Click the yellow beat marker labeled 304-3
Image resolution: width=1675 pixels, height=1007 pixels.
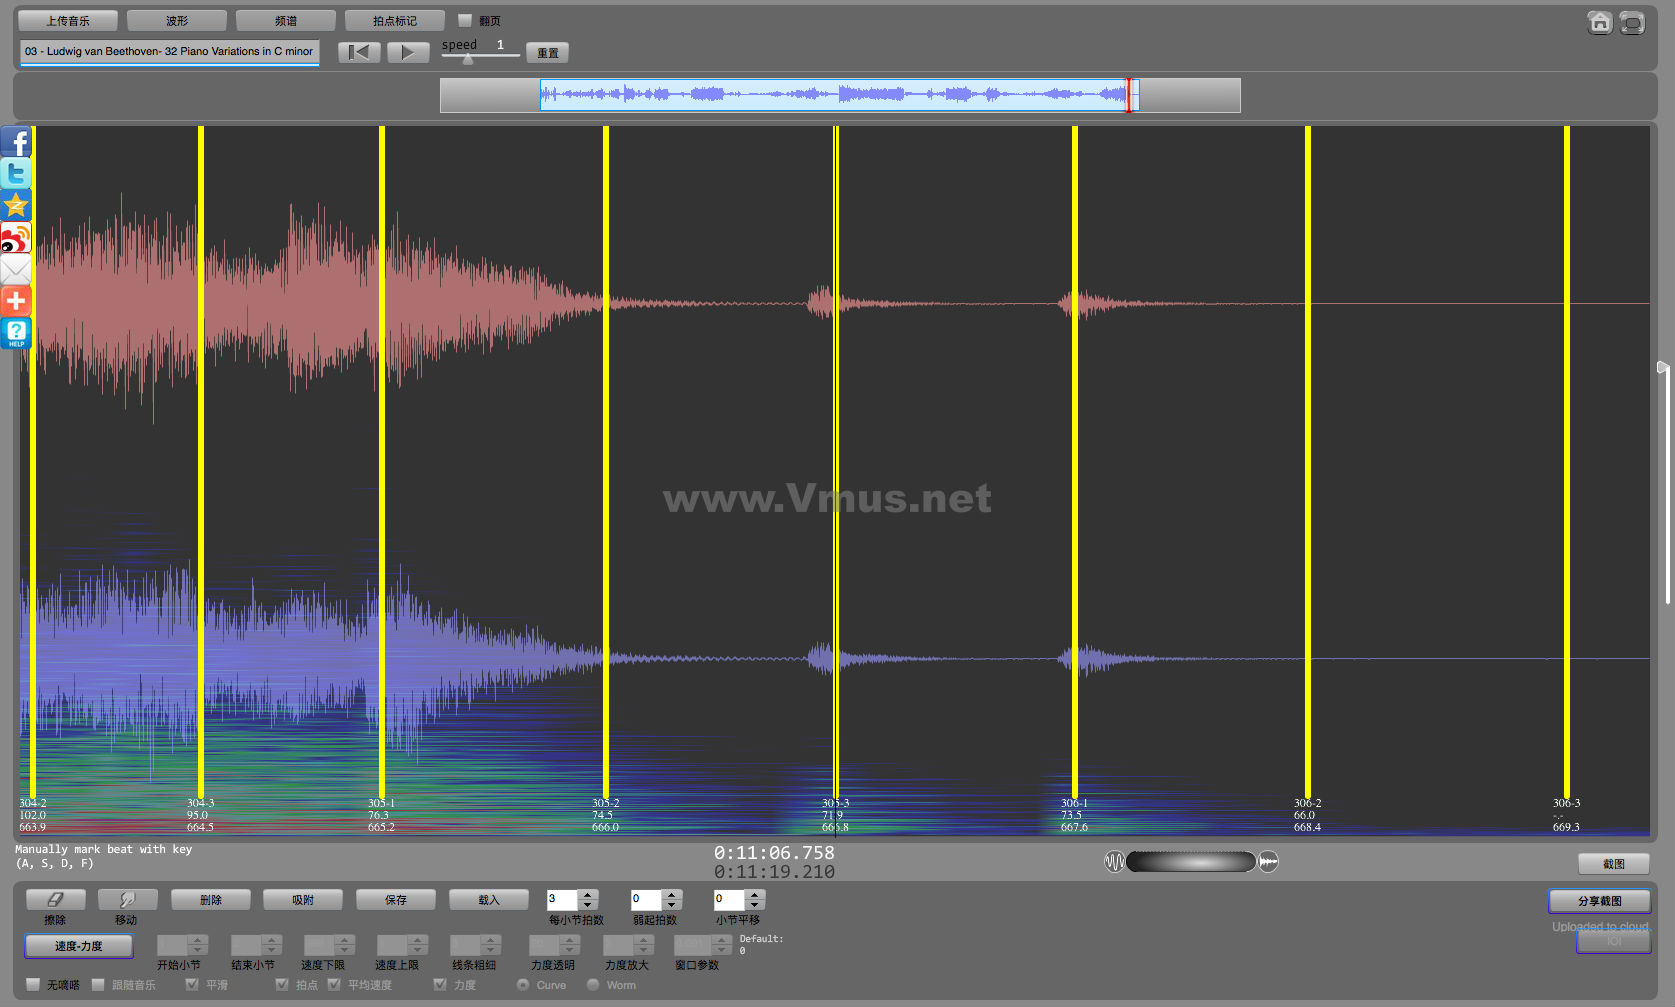point(201,462)
